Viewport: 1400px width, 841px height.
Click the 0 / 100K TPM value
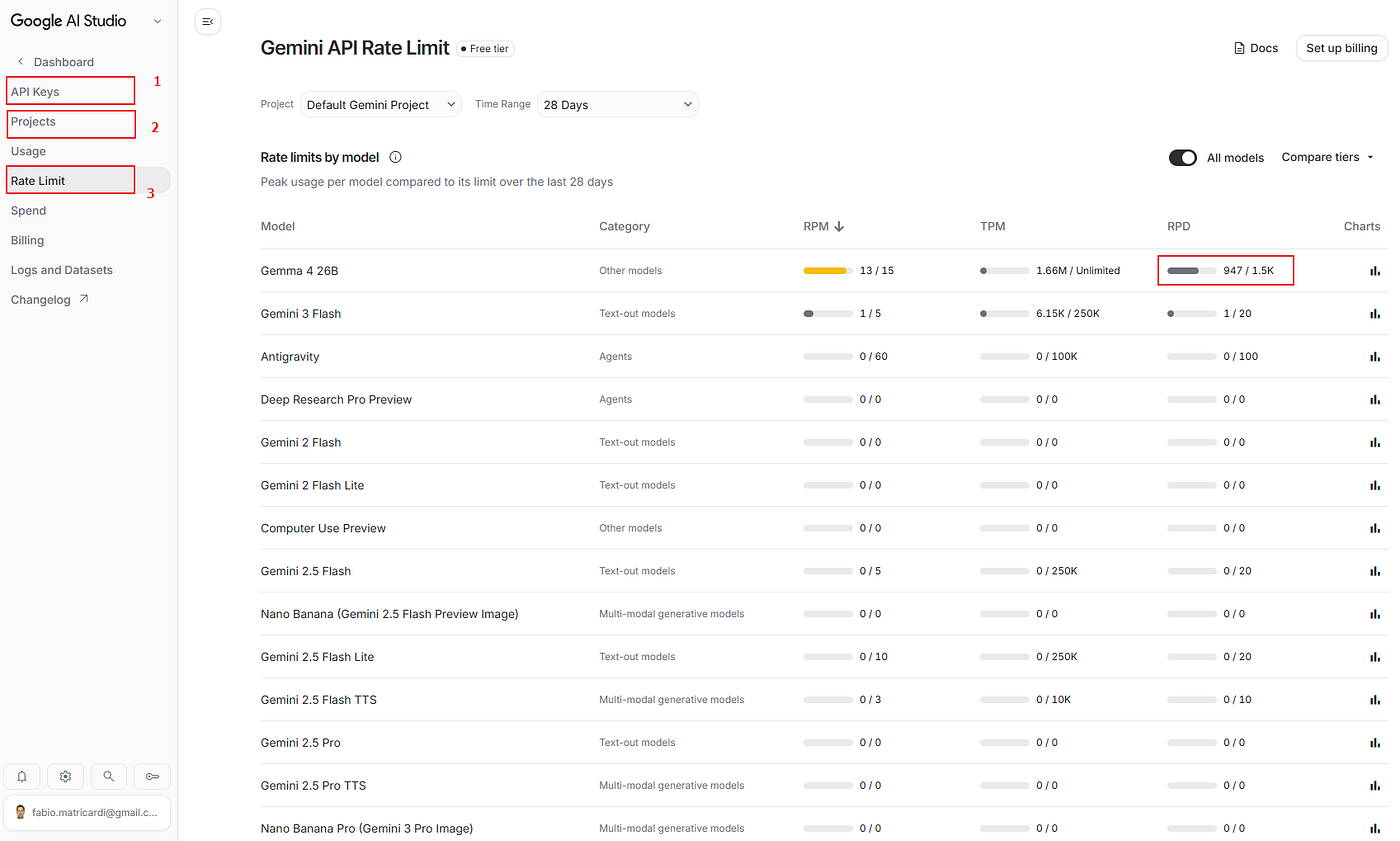(1057, 357)
